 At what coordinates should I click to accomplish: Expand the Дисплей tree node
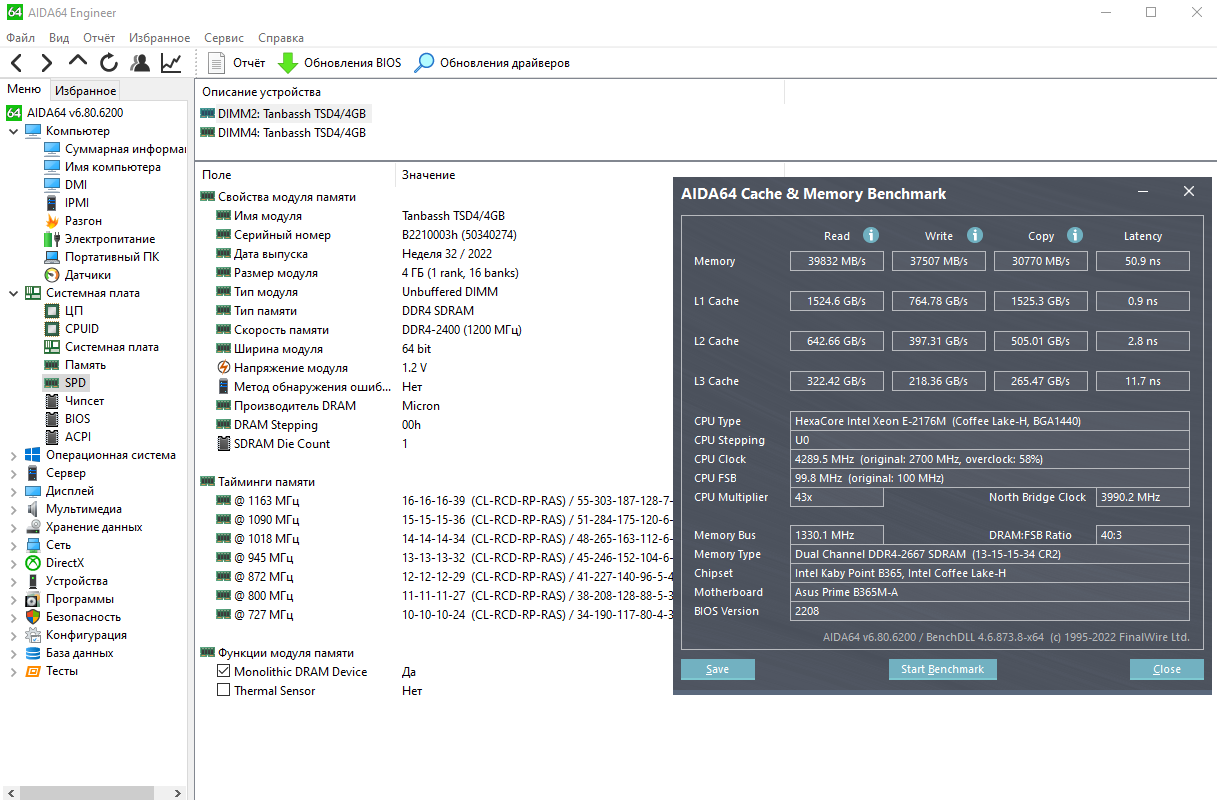tap(13, 491)
